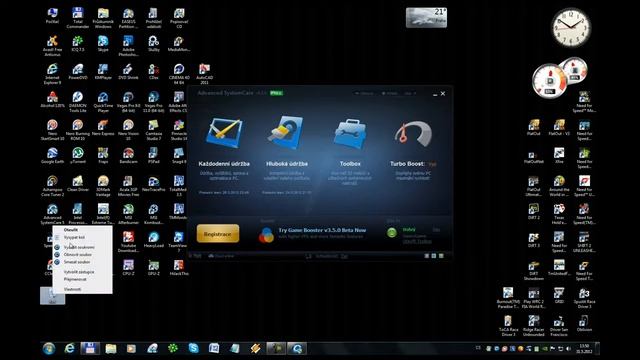Select the Nero Express desktop shortcut
This screenshot has width=640, height=360.
[x=103, y=128]
